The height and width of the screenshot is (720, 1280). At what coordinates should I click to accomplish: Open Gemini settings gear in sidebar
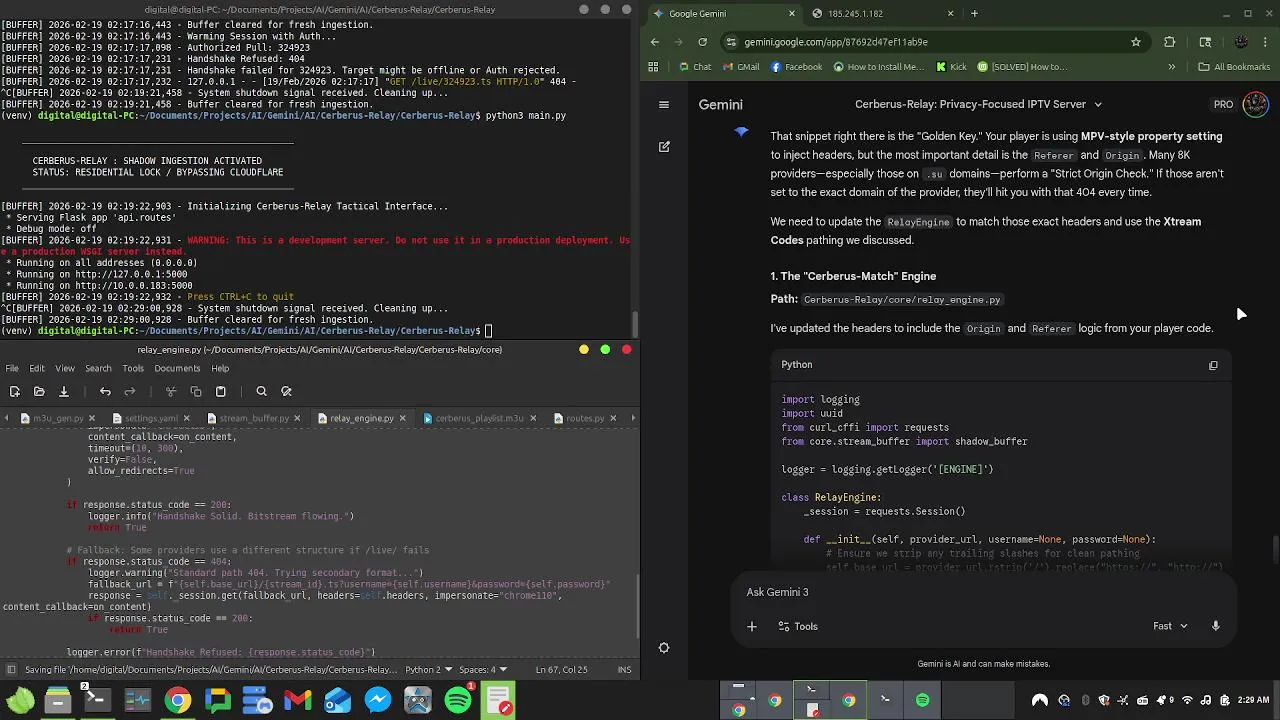coord(664,648)
